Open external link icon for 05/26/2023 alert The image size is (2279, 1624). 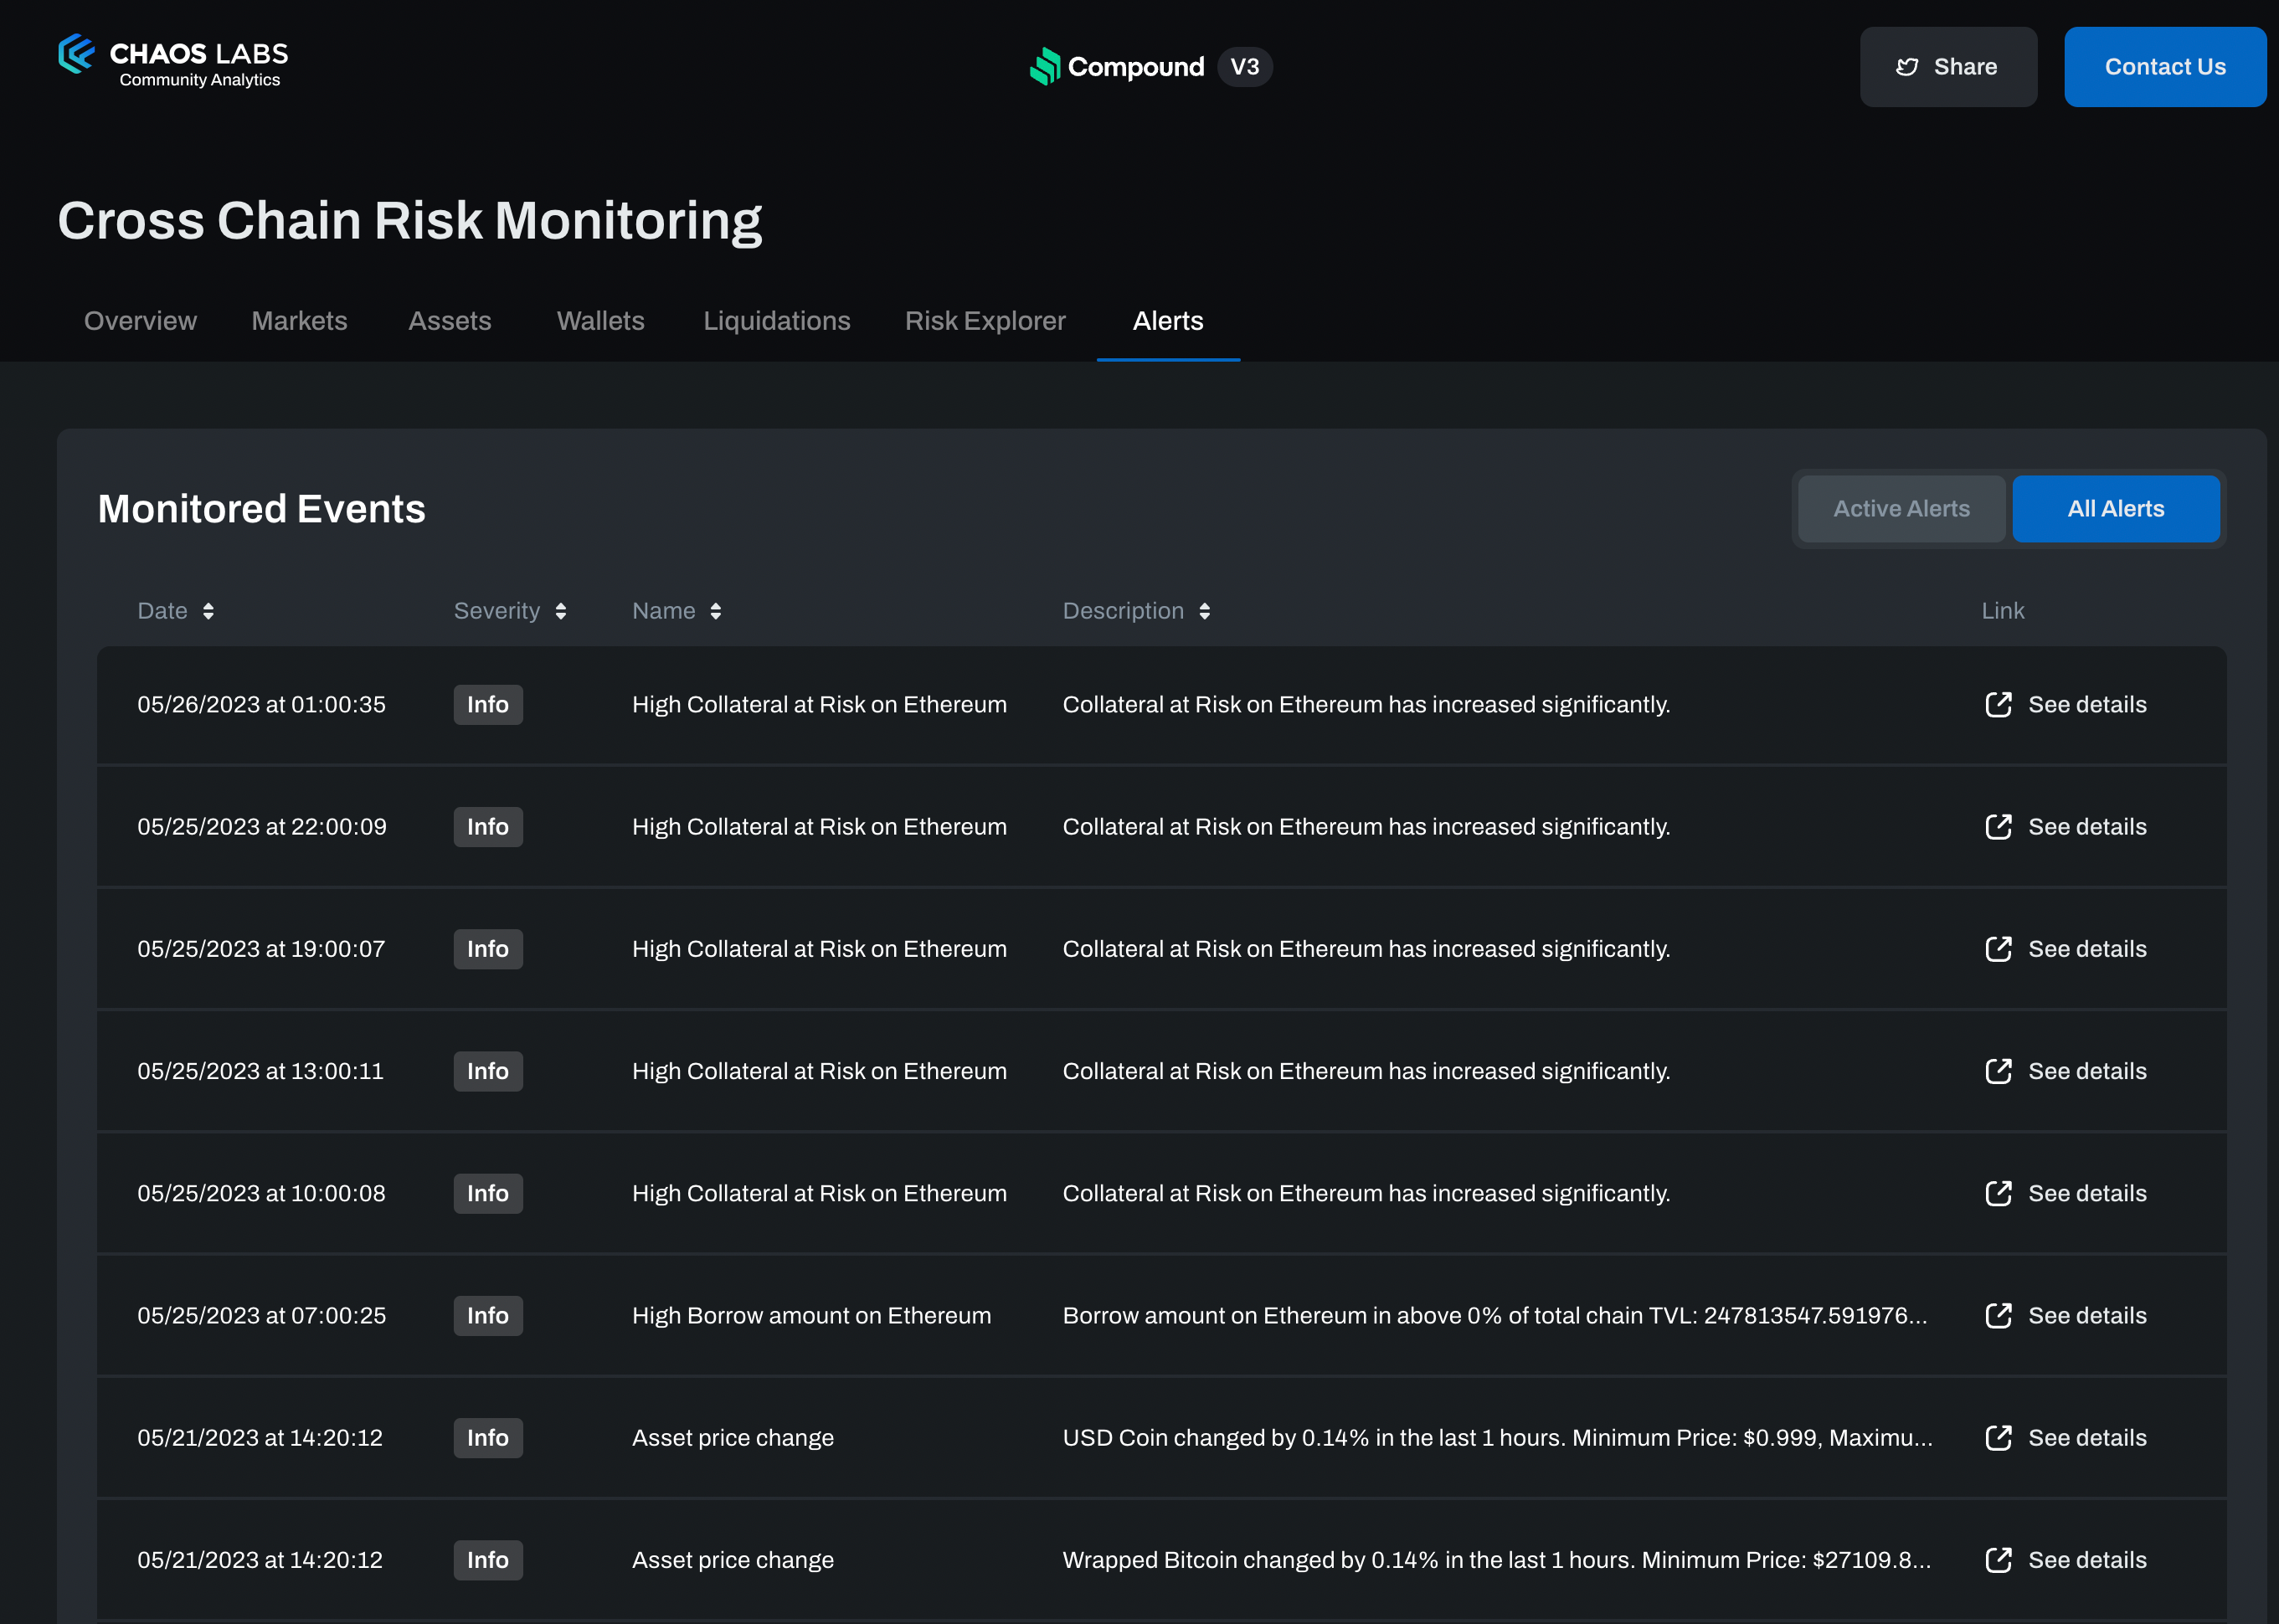click(x=1998, y=705)
